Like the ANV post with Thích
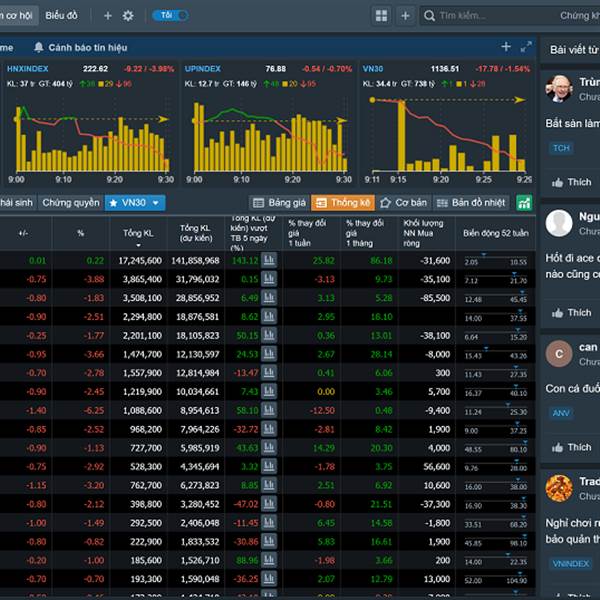 tap(571, 447)
